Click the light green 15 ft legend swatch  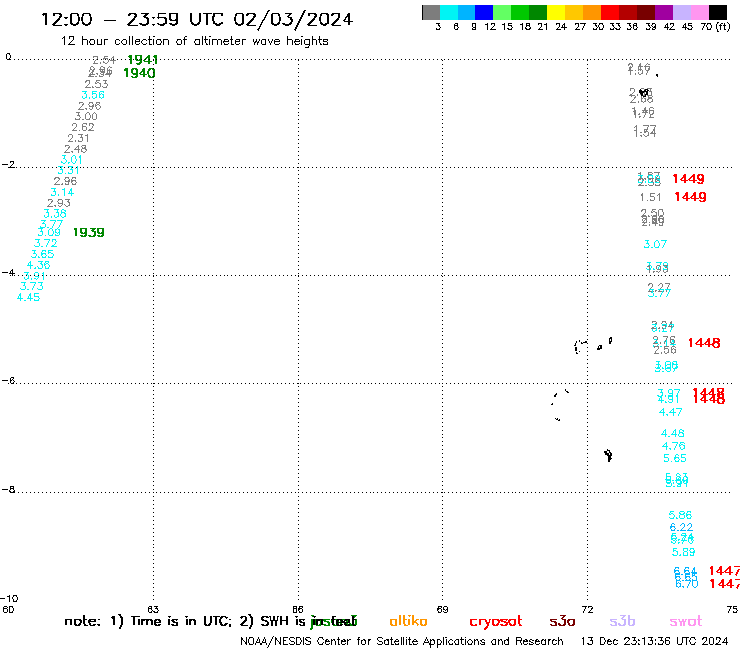coord(502,12)
